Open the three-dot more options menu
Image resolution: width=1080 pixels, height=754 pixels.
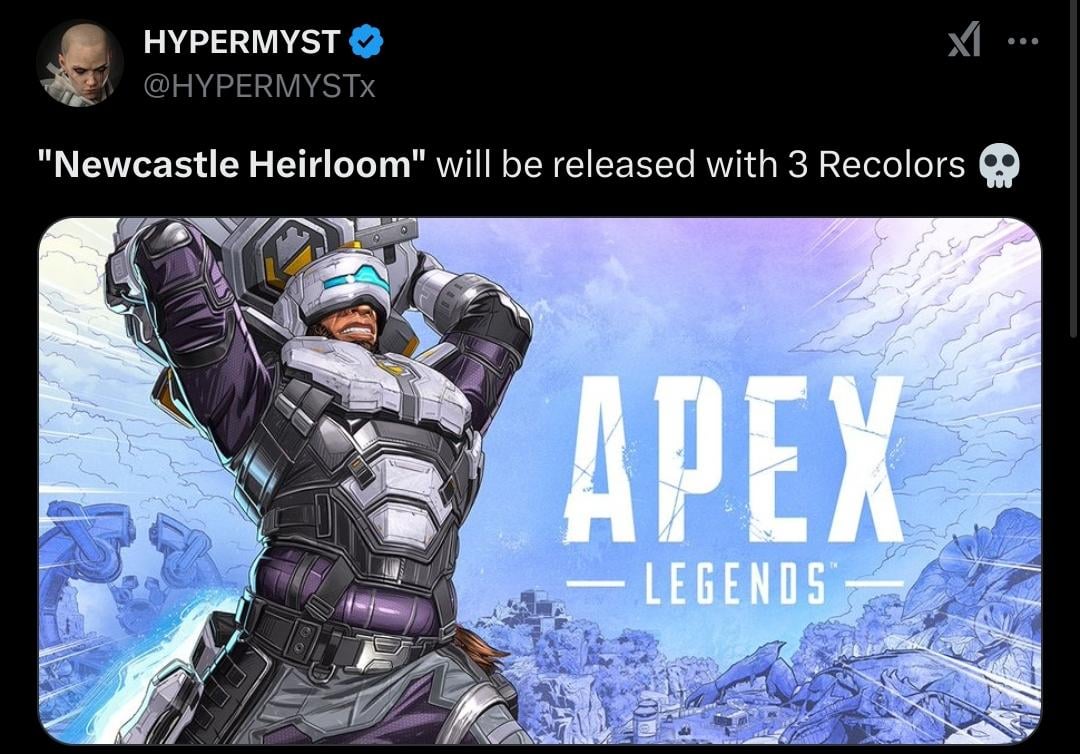pyautogui.click(x=1023, y=41)
